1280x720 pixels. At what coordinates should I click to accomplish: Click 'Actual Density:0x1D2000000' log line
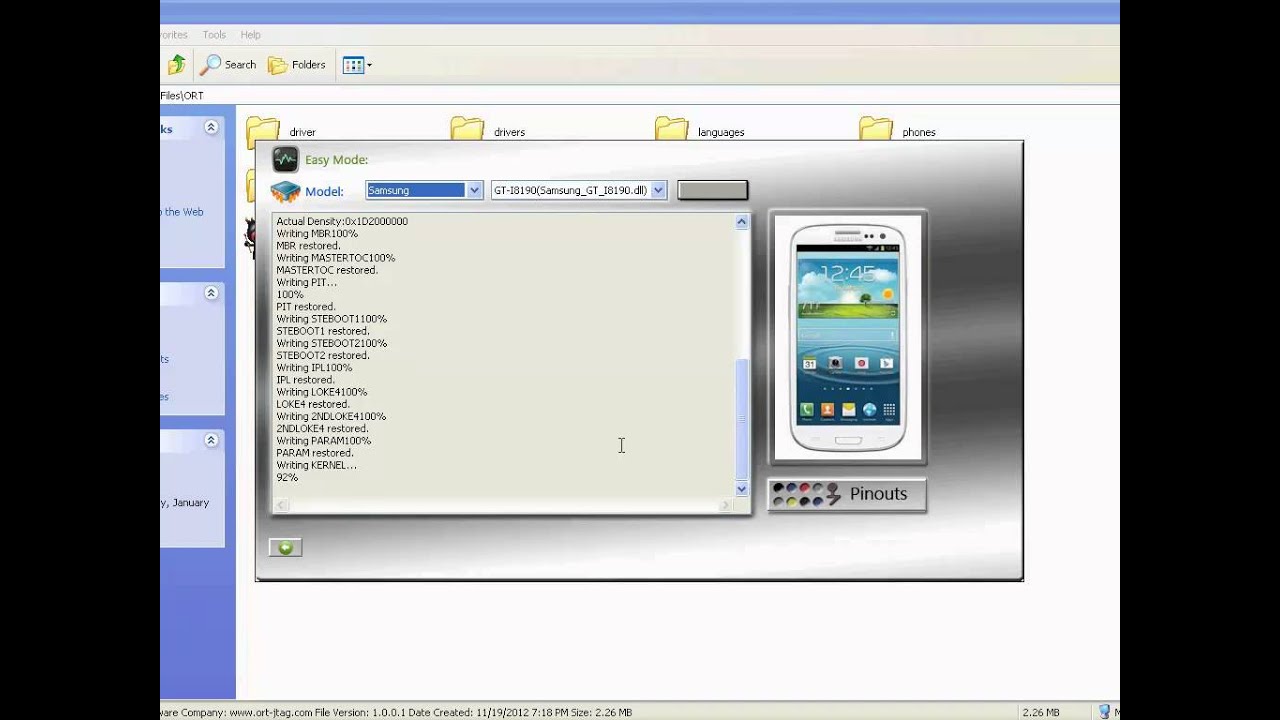click(342, 221)
